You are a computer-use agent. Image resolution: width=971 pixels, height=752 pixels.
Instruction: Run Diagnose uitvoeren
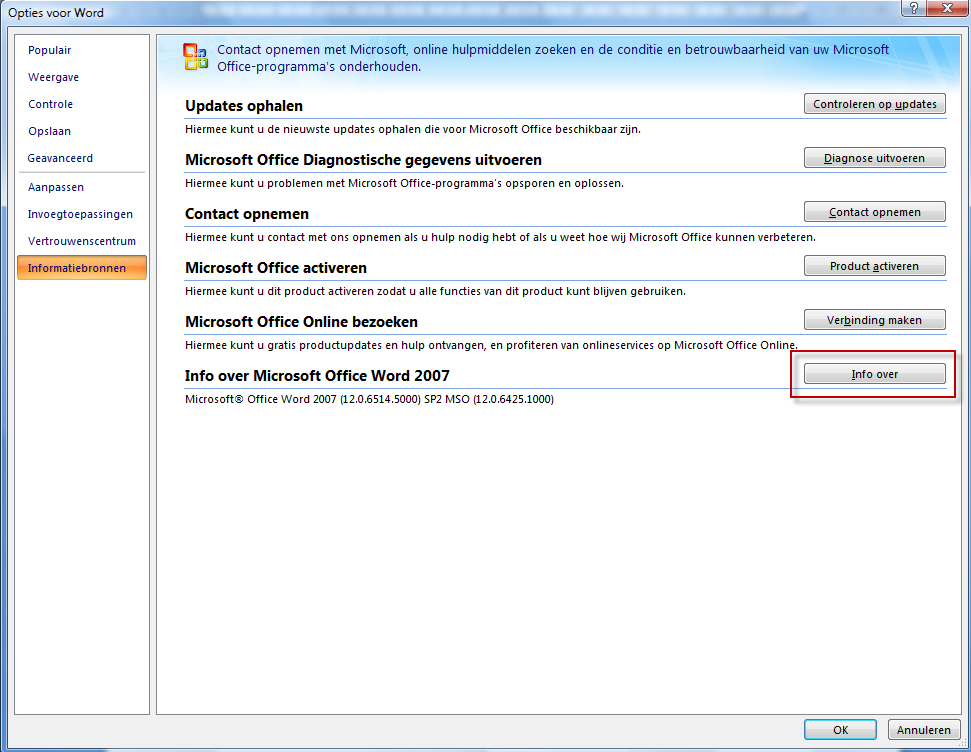[x=874, y=157]
